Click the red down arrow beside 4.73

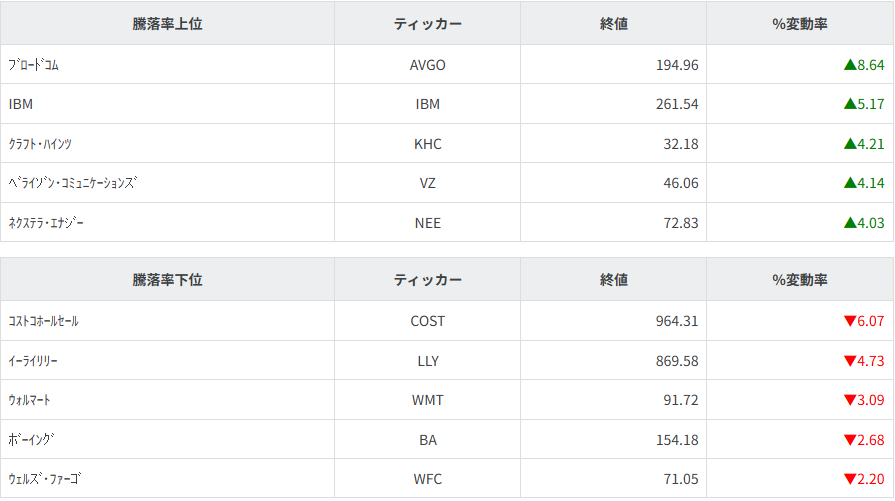click(x=849, y=361)
